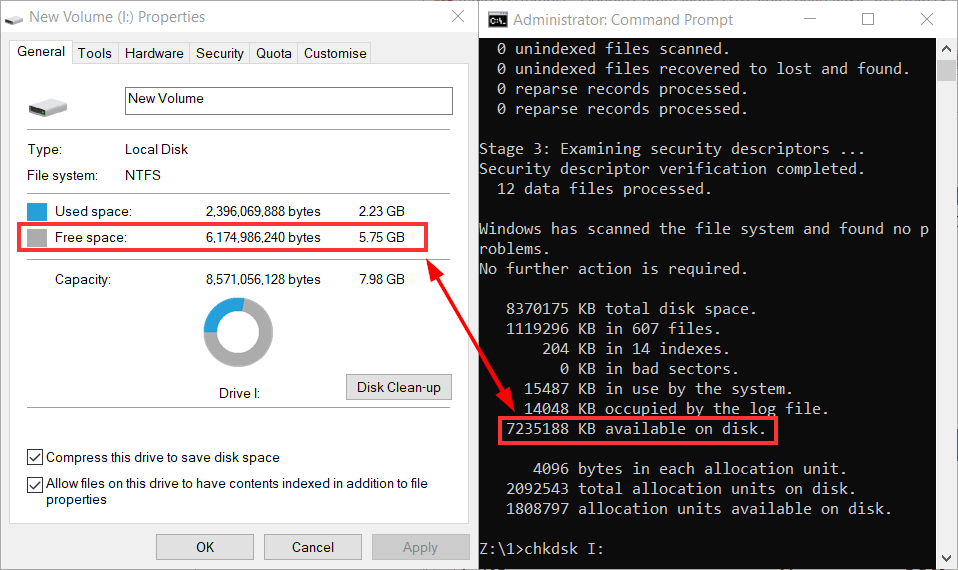Image resolution: width=958 pixels, height=570 pixels.
Task: Select the General tab
Action: click(41, 52)
